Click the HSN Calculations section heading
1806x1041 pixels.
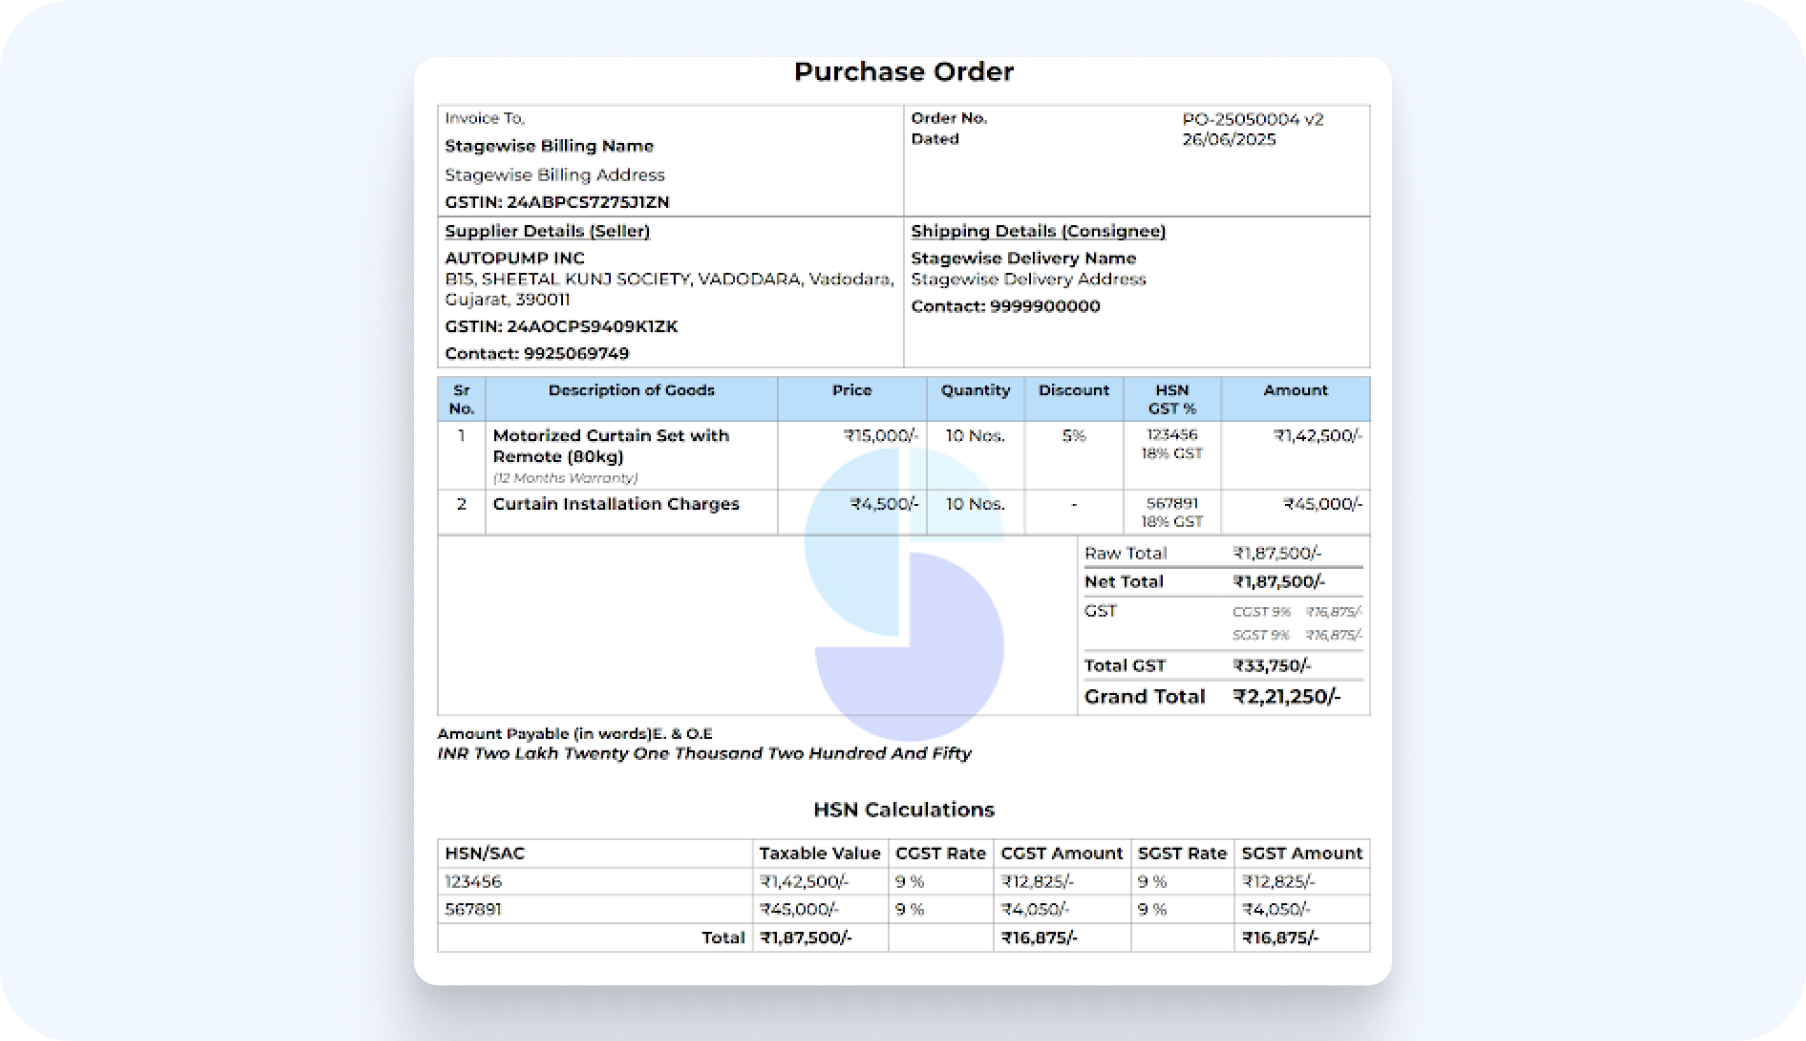[903, 810]
